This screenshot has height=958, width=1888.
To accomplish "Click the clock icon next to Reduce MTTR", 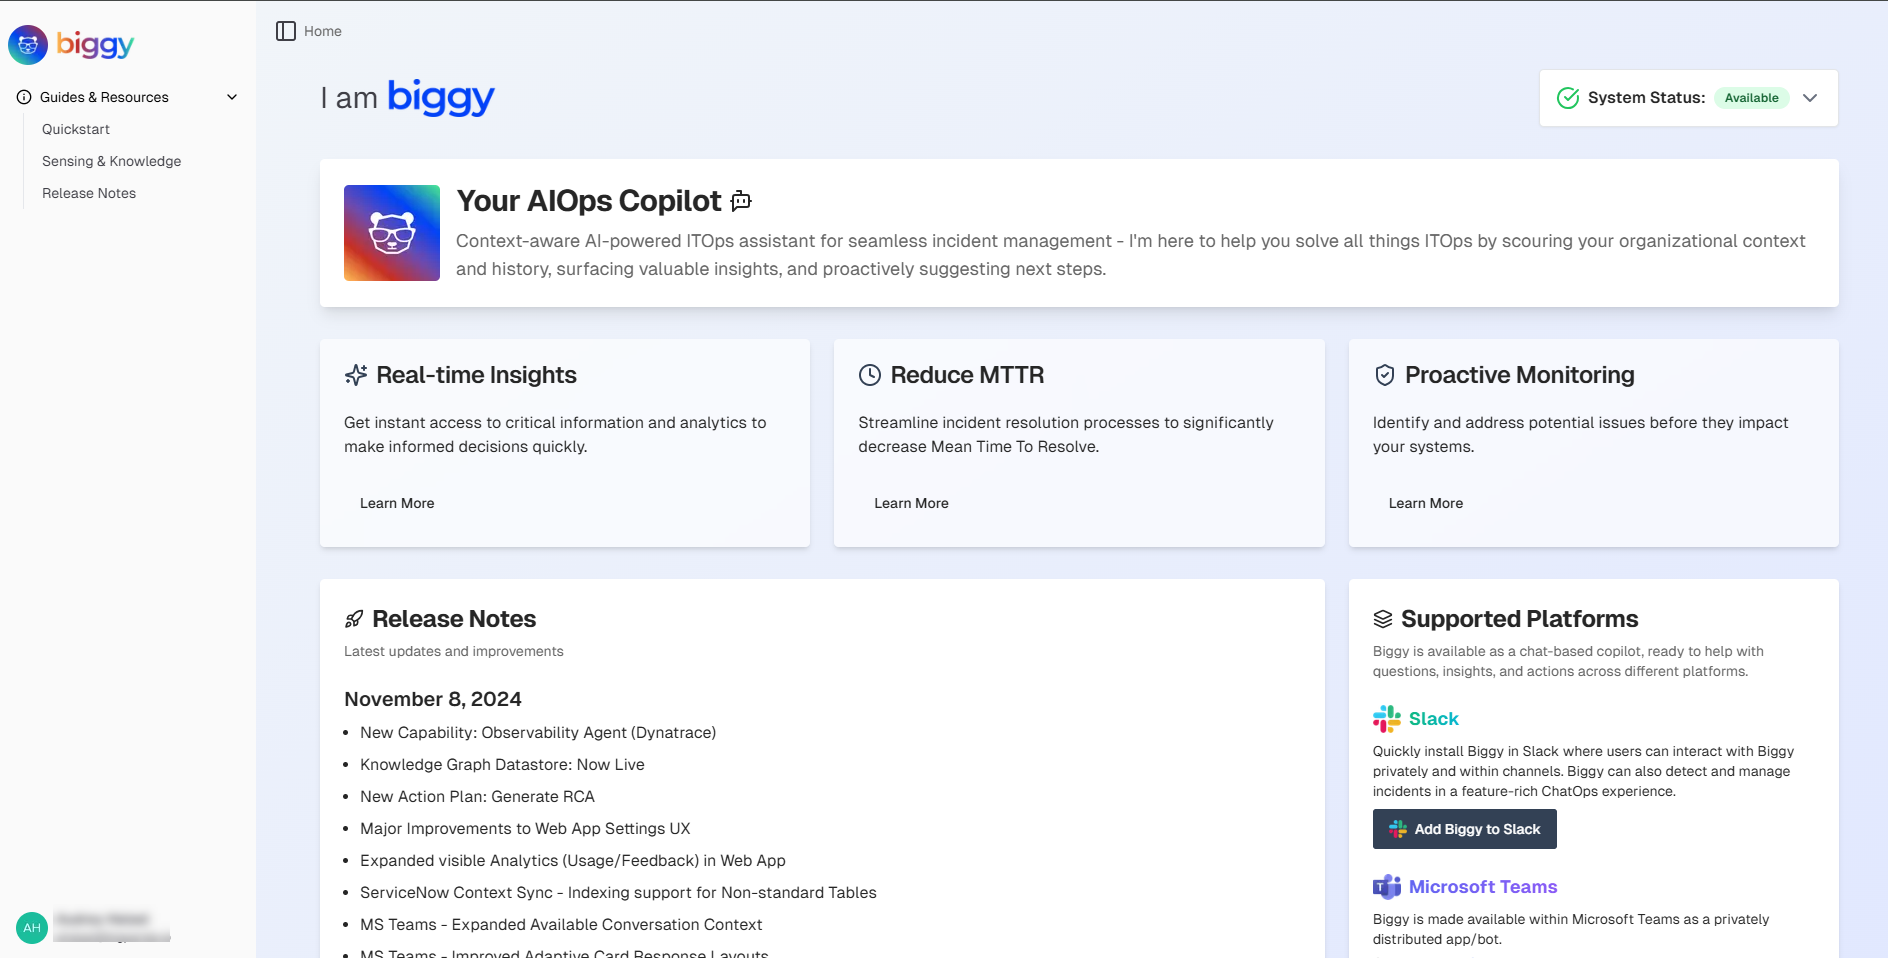I will click(x=870, y=375).
